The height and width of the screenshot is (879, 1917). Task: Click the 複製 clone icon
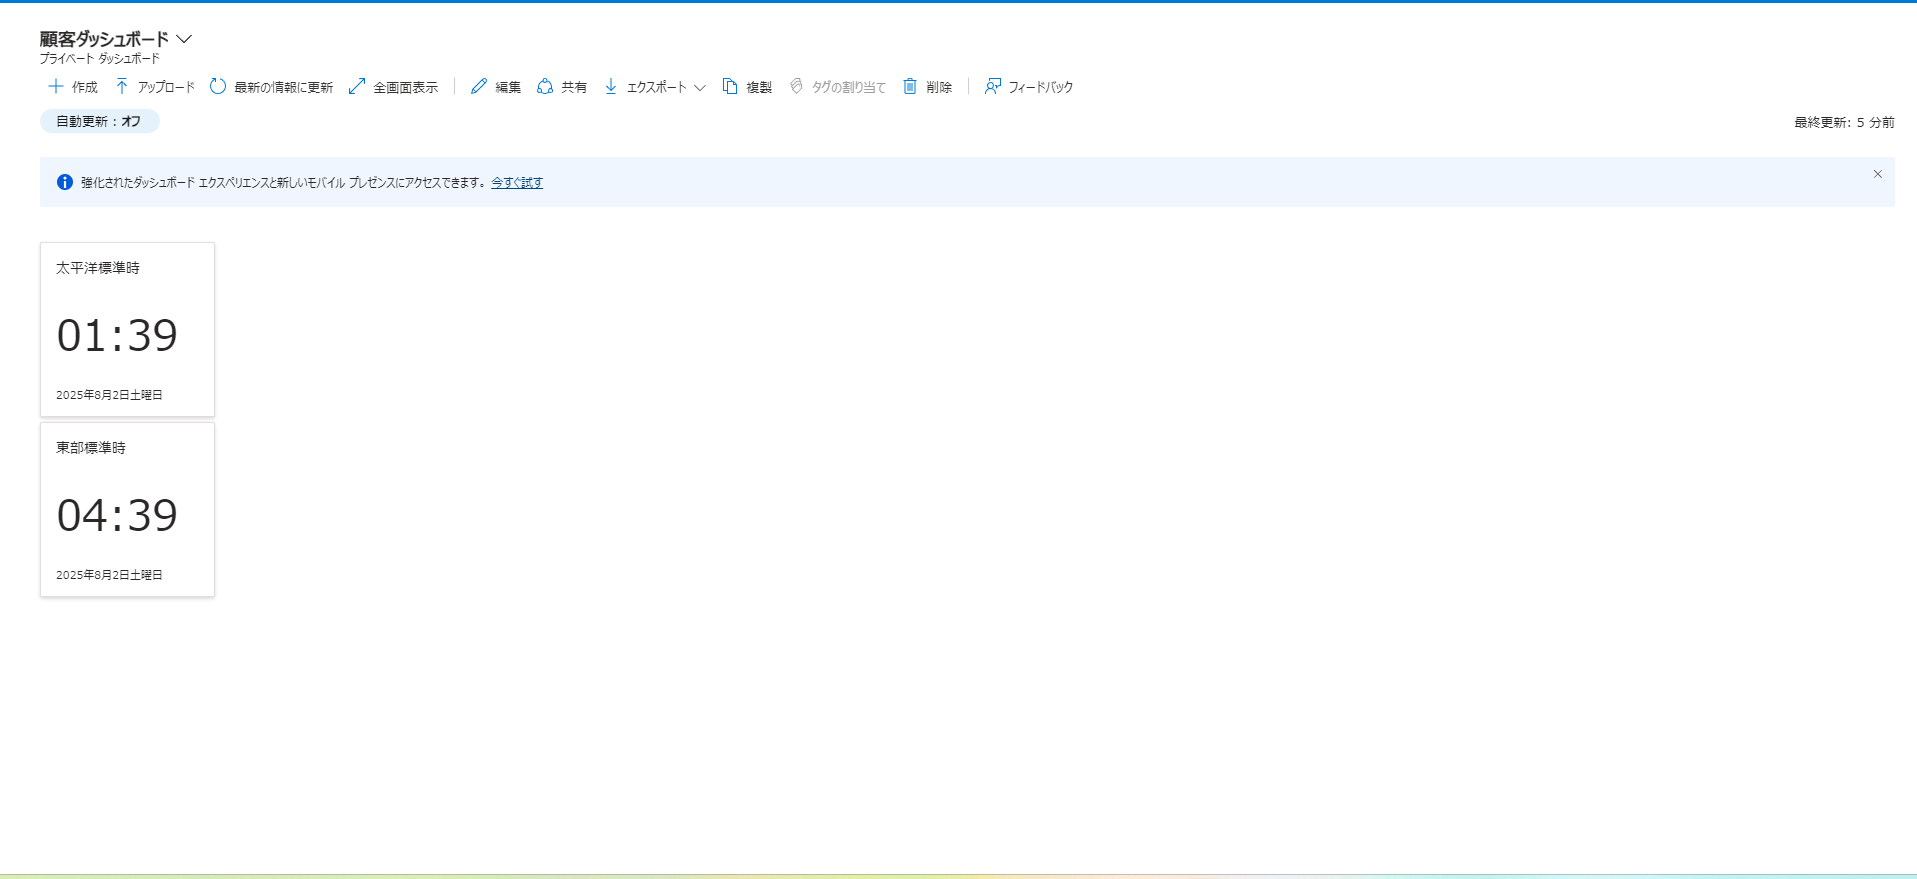tap(730, 87)
